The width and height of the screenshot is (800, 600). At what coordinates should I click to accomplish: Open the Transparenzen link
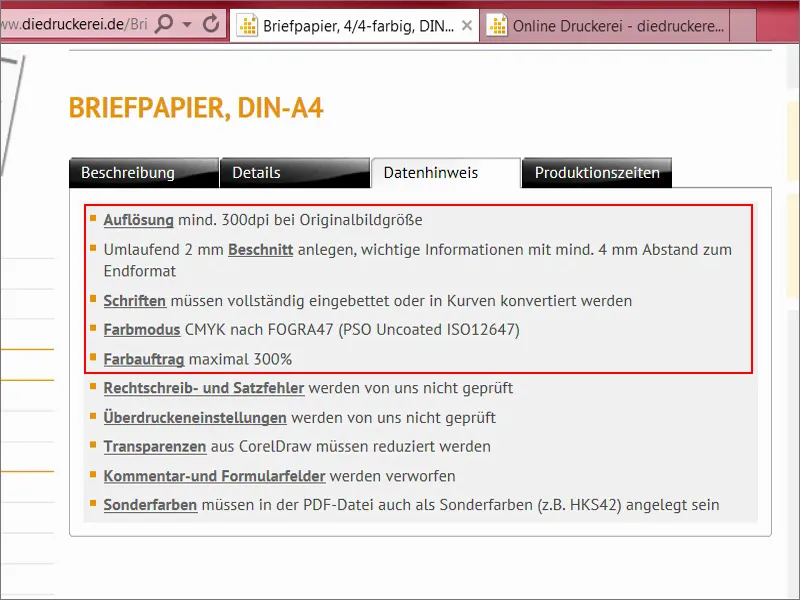coord(155,446)
